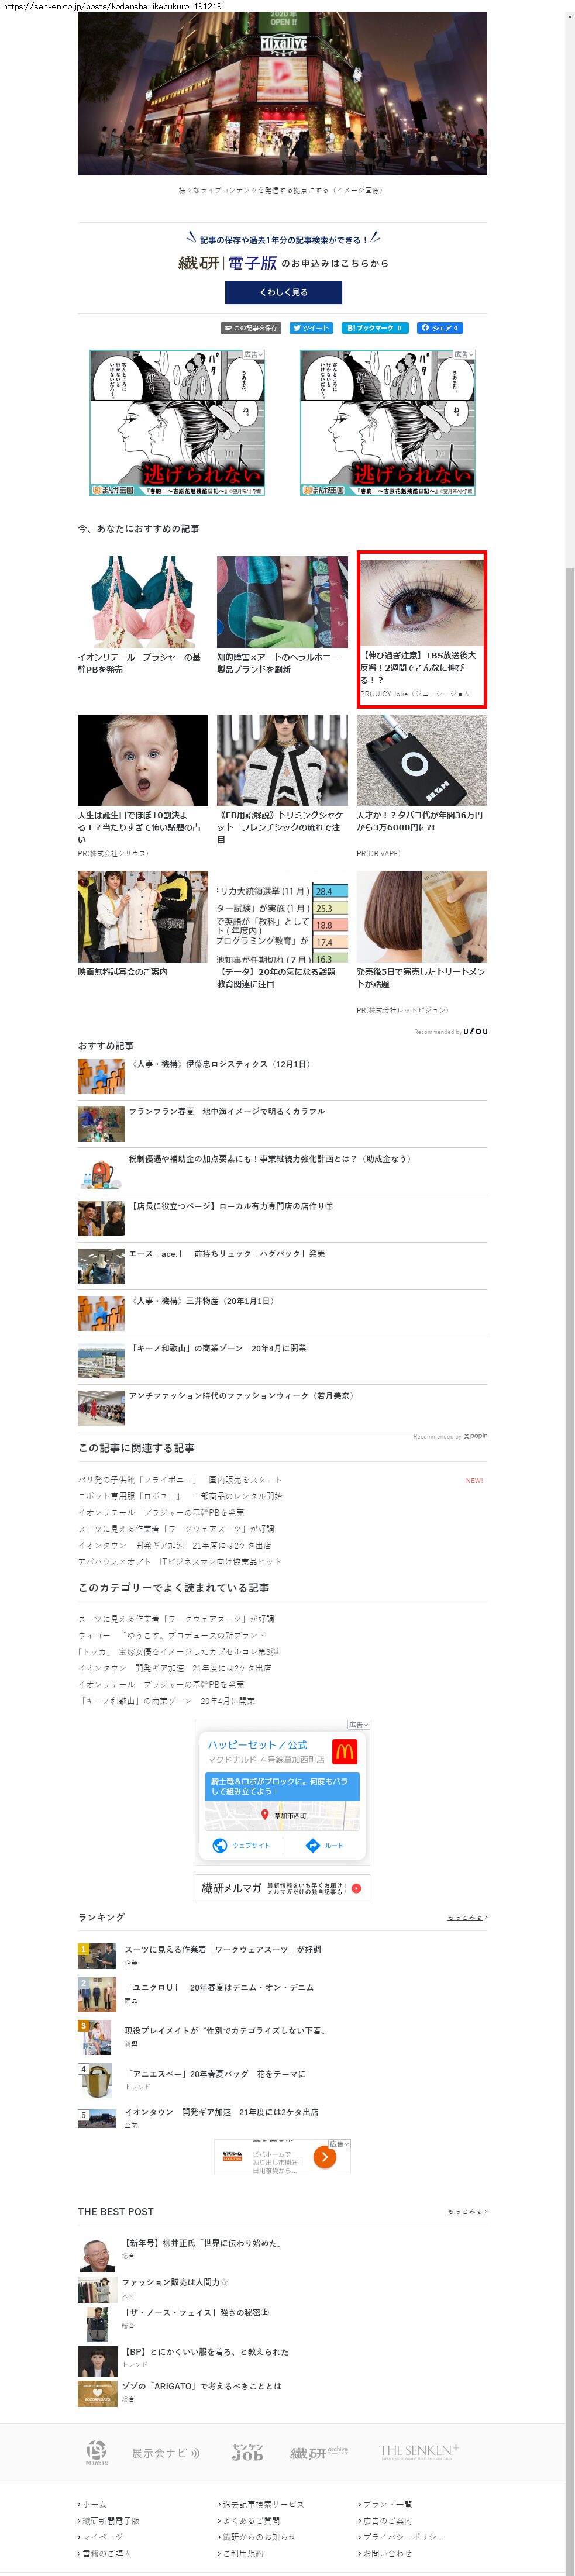
Task: Click the Twitter tweet share button
Action: (310, 328)
